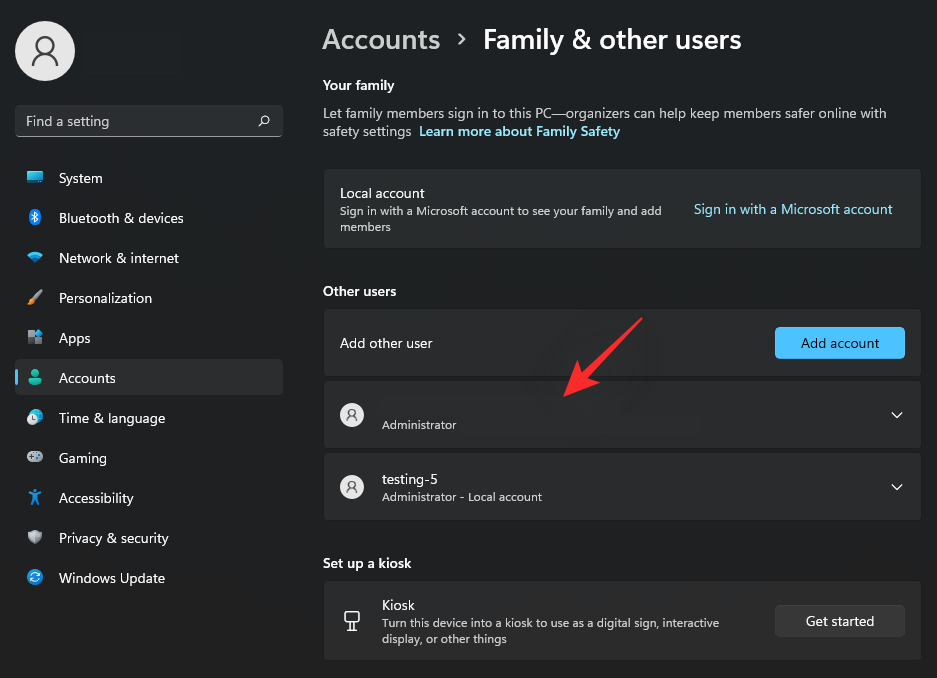The height and width of the screenshot is (678, 937).
Task: Click the Privacy & security shield icon
Action: (x=35, y=538)
